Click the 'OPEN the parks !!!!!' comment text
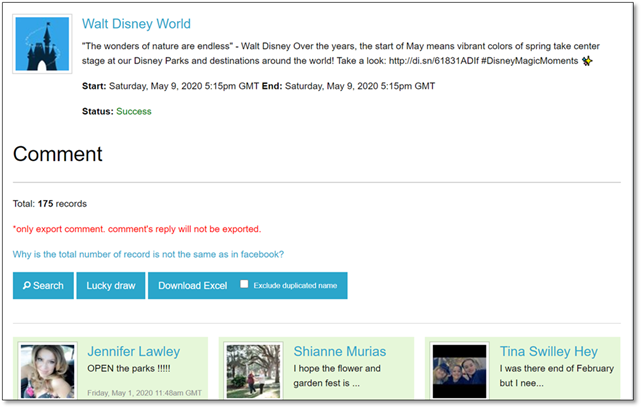642x408 pixels. tap(129, 369)
